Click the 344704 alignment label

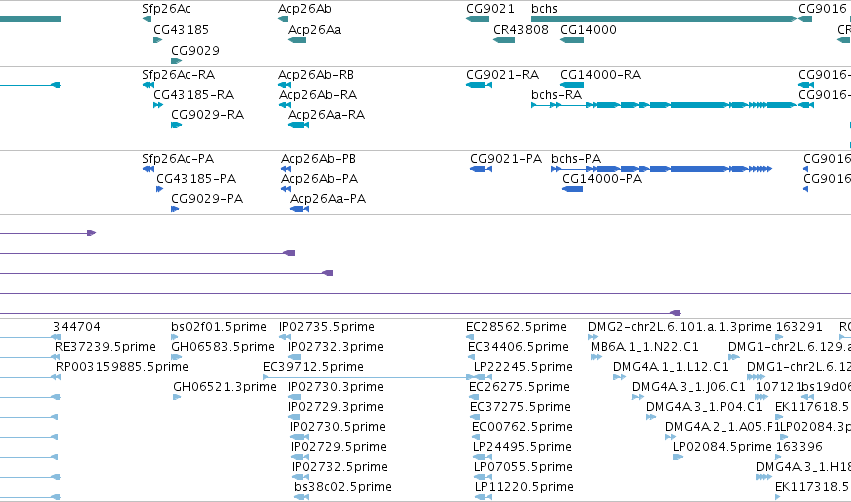77,327
